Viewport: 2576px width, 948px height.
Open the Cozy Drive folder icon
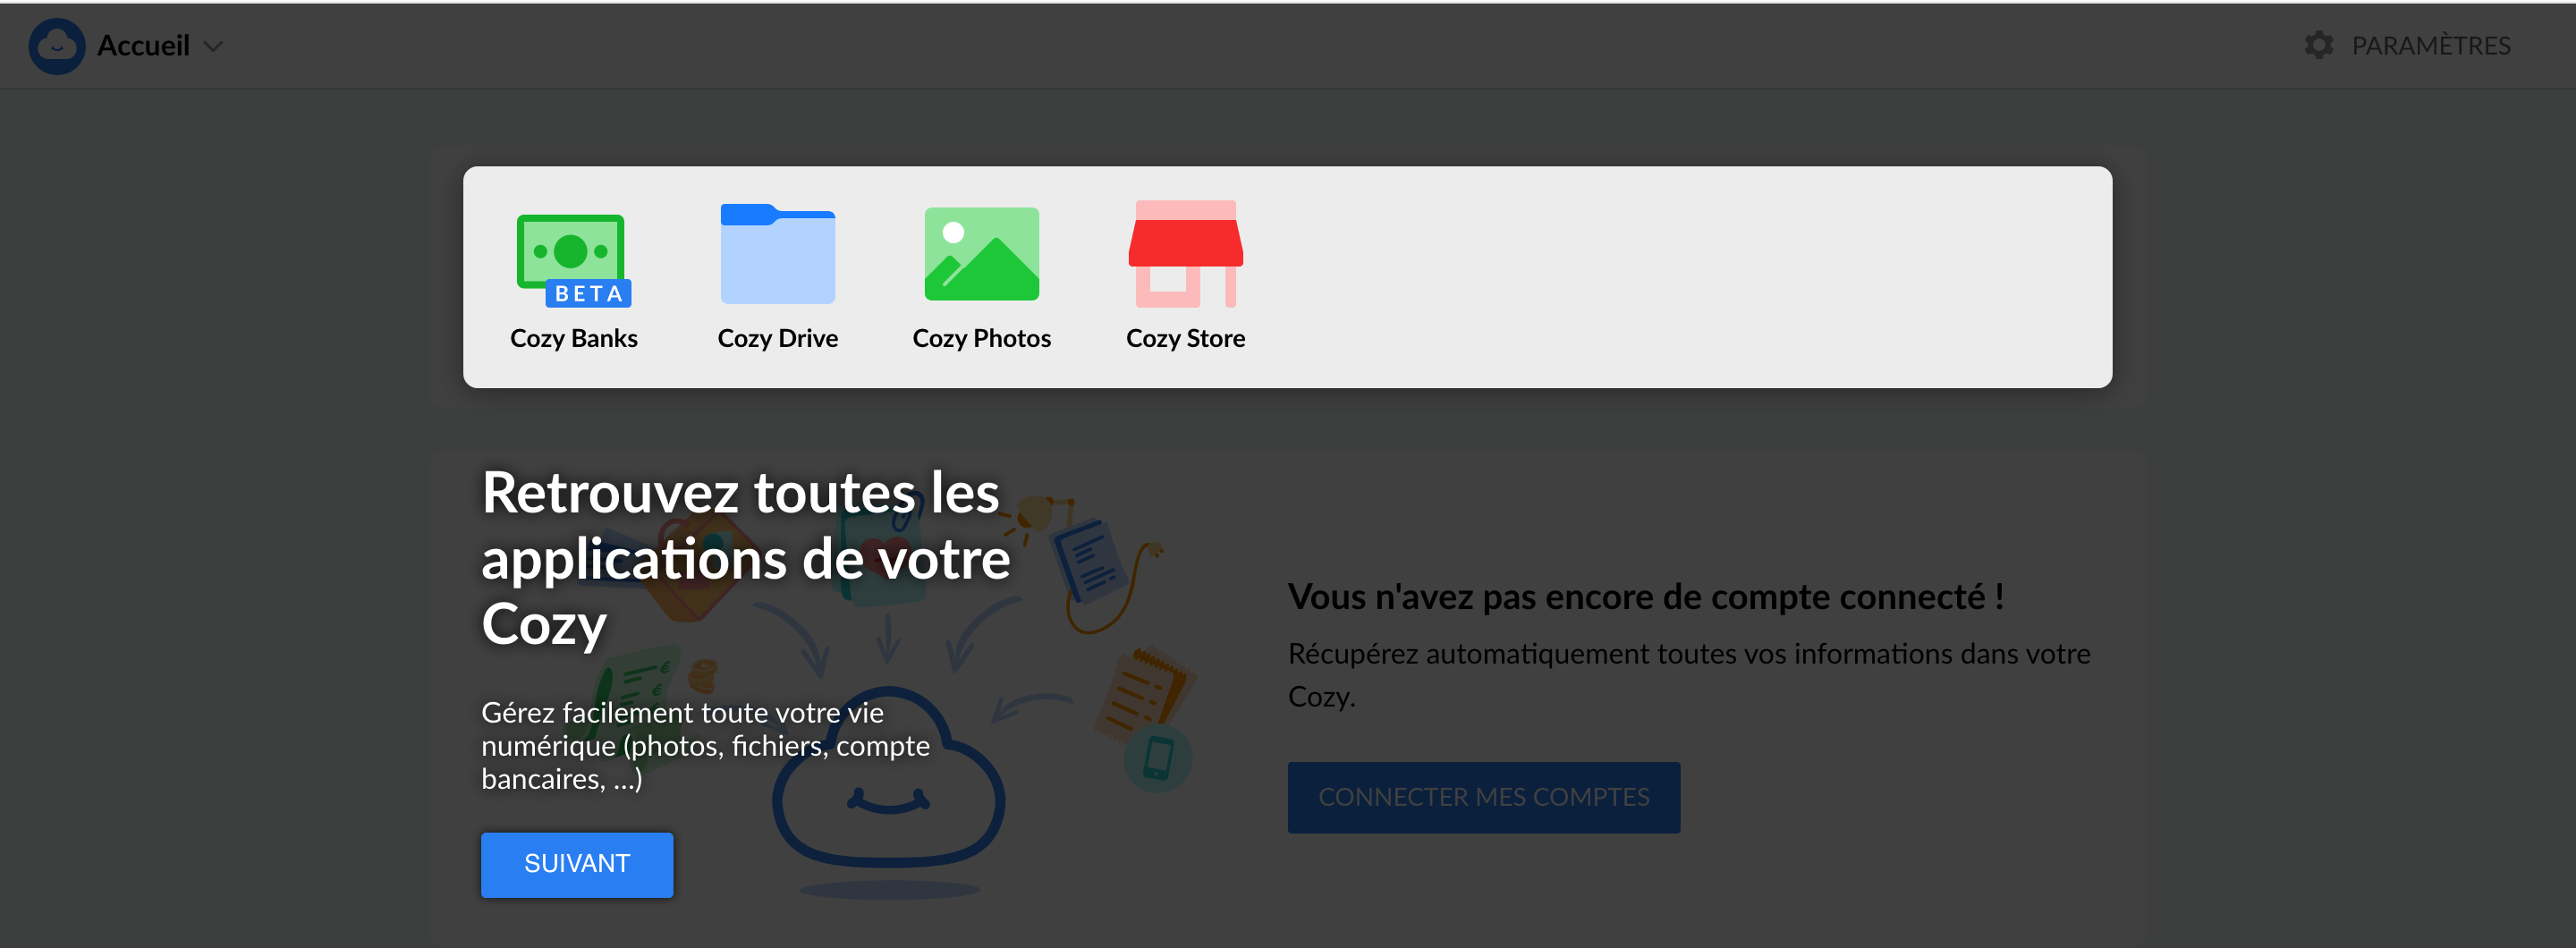777,253
